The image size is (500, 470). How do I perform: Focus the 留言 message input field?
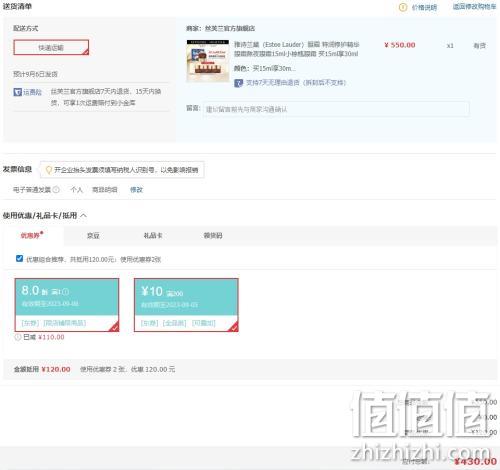[x=336, y=109]
